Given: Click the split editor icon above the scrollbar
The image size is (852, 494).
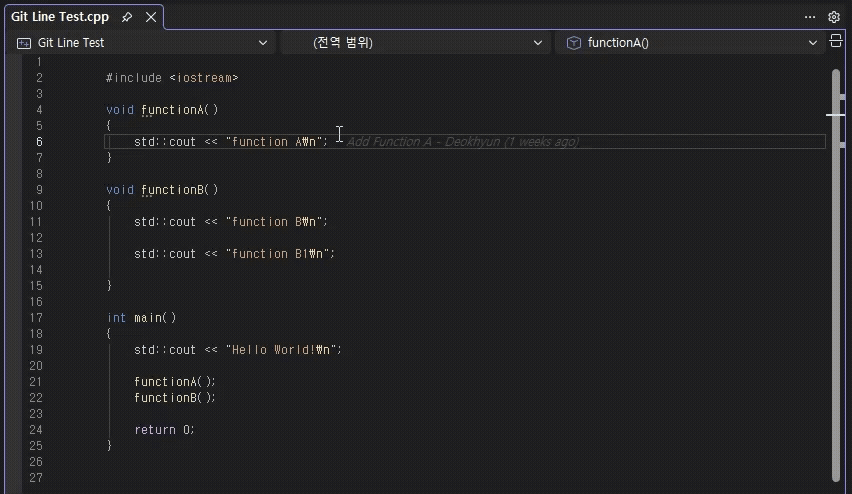Looking at the screenshot, I should 836,40.
